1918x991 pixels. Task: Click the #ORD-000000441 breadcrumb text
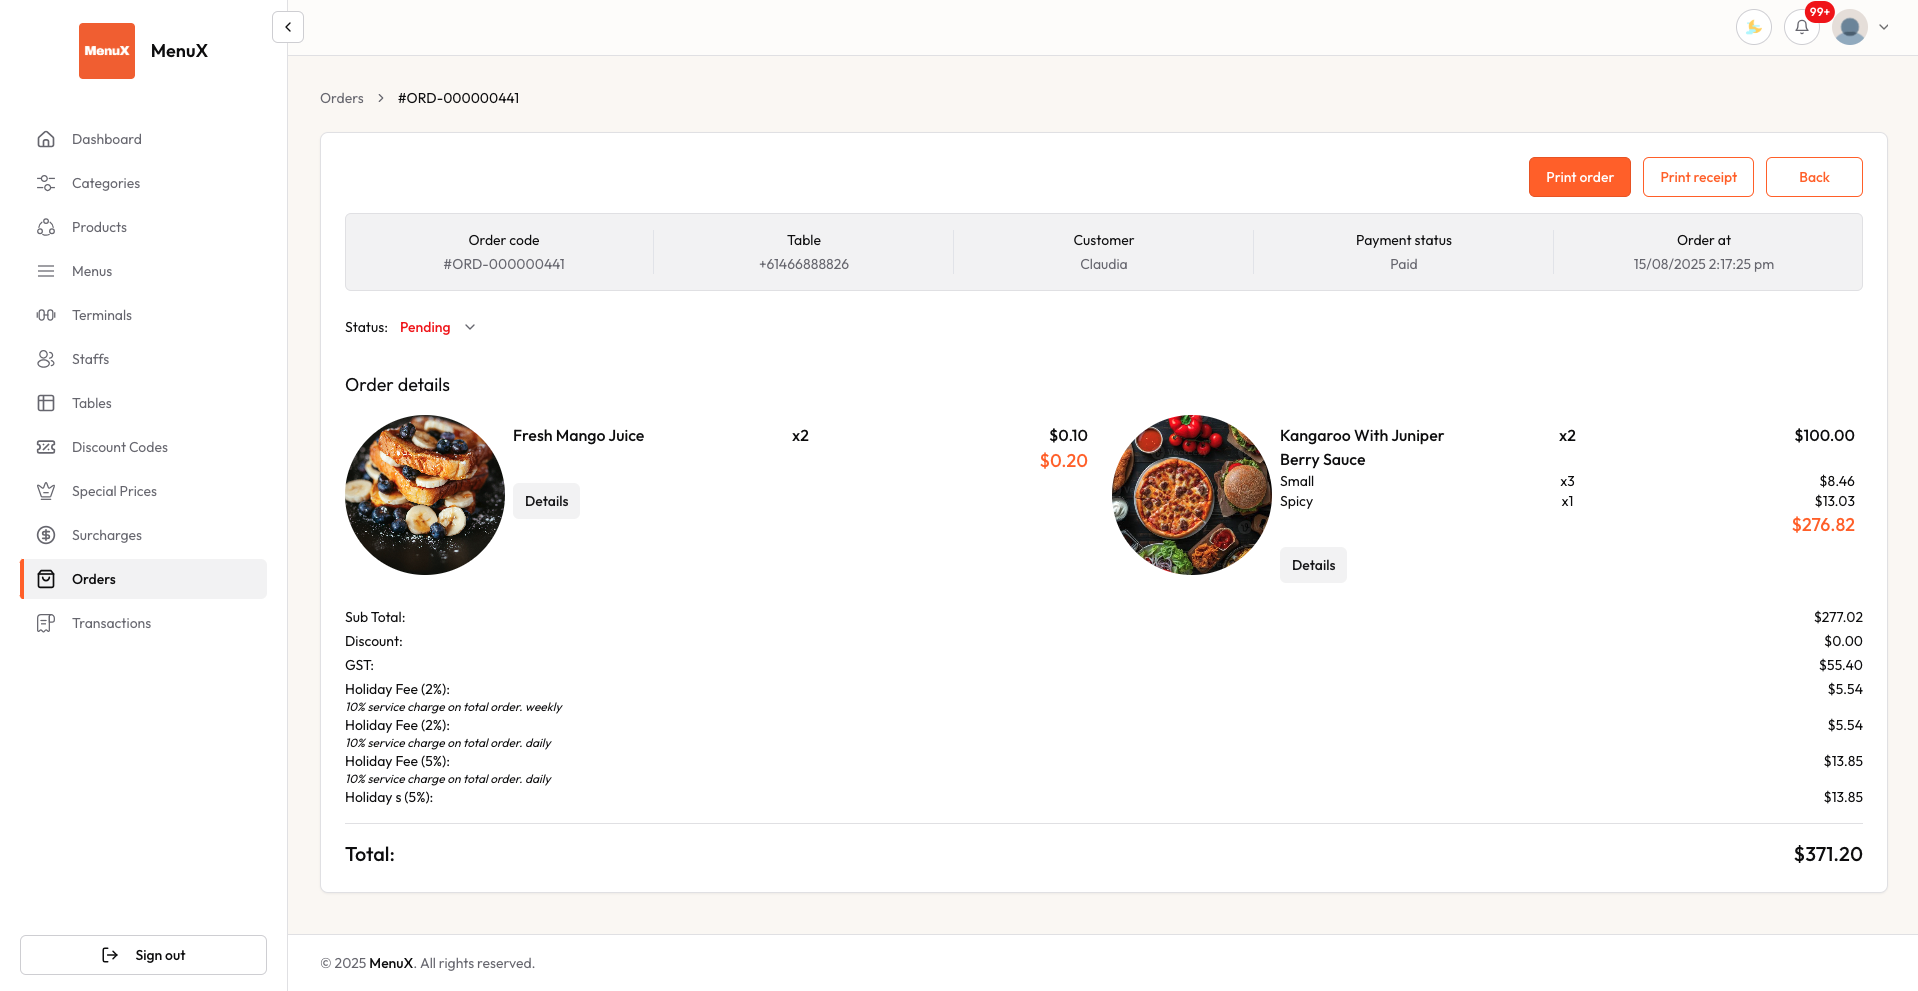click(x=458, y=98)
